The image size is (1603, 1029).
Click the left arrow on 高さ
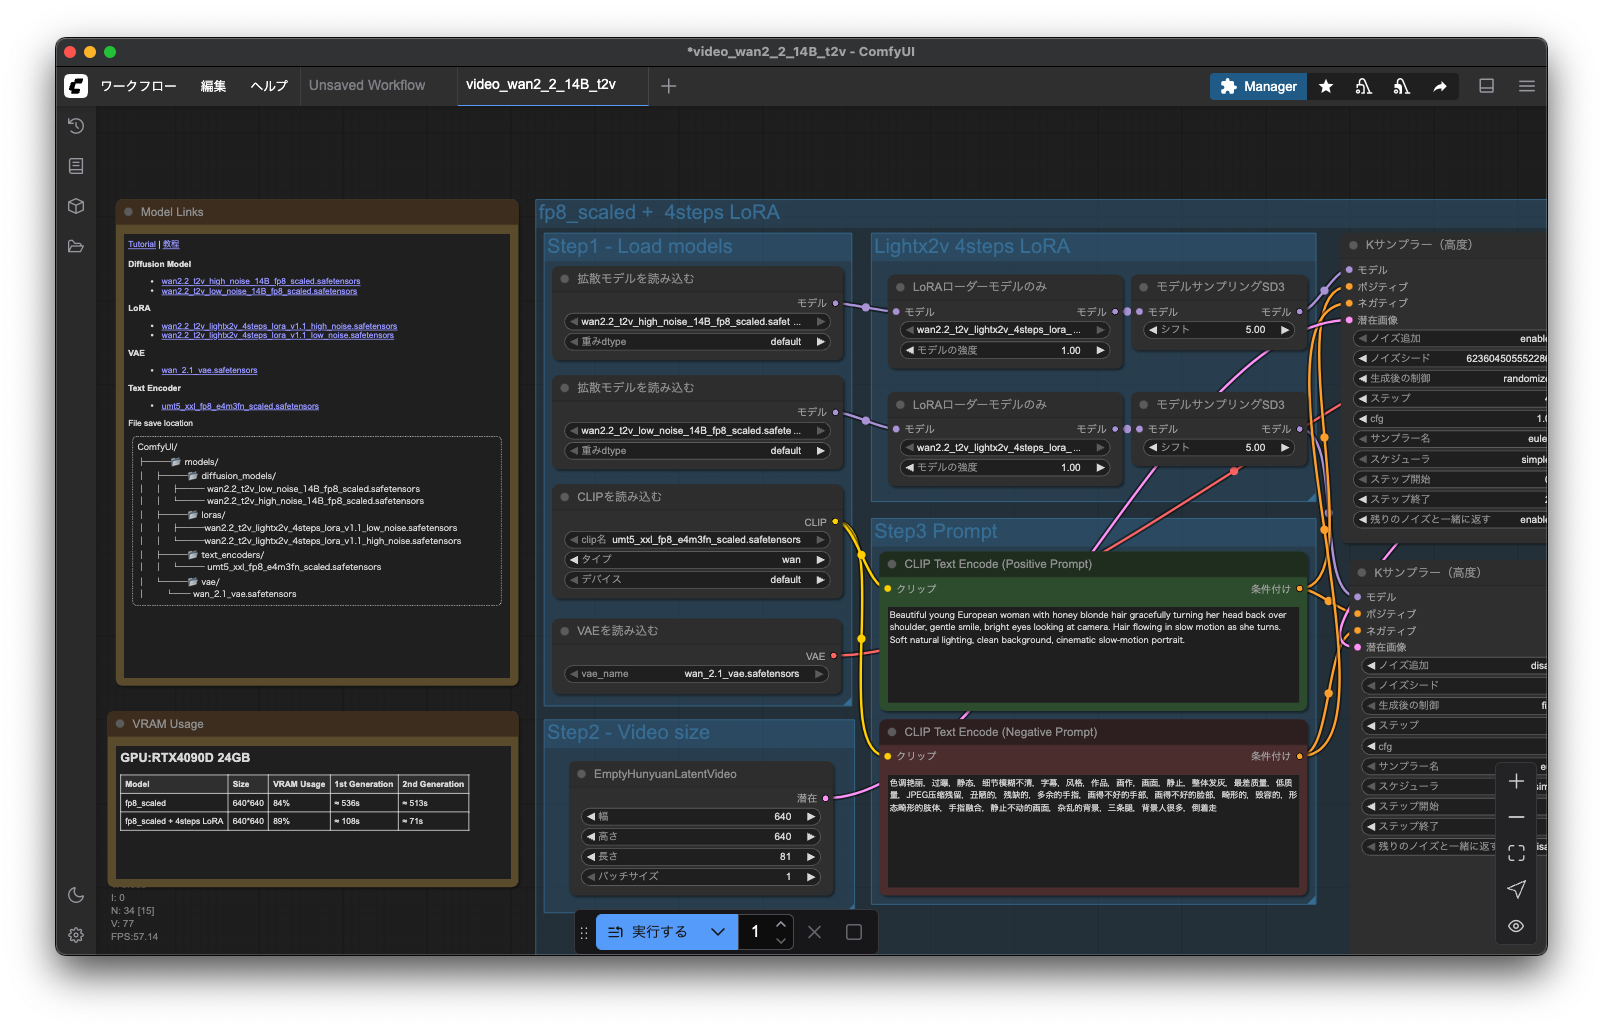[x=591, y=837]
